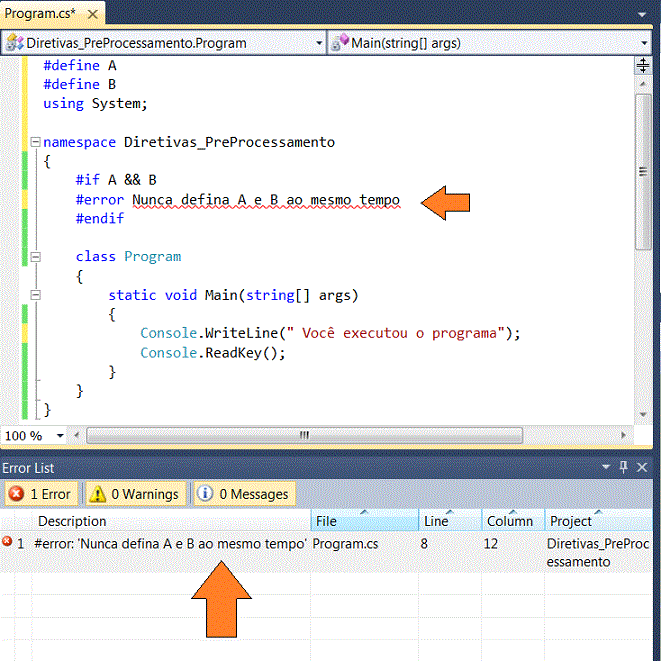This screenshot has height=661, width=661.
Task: Open the Error List window options arrow
Action: point(606,467)
